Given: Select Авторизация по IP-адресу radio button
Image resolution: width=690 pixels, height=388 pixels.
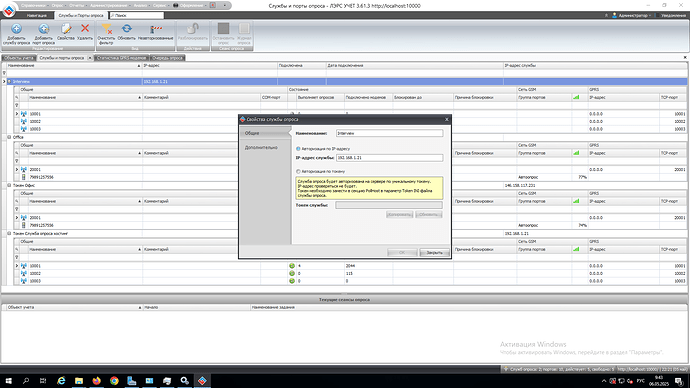Looking at the screenshot, I should click(298, 149).
